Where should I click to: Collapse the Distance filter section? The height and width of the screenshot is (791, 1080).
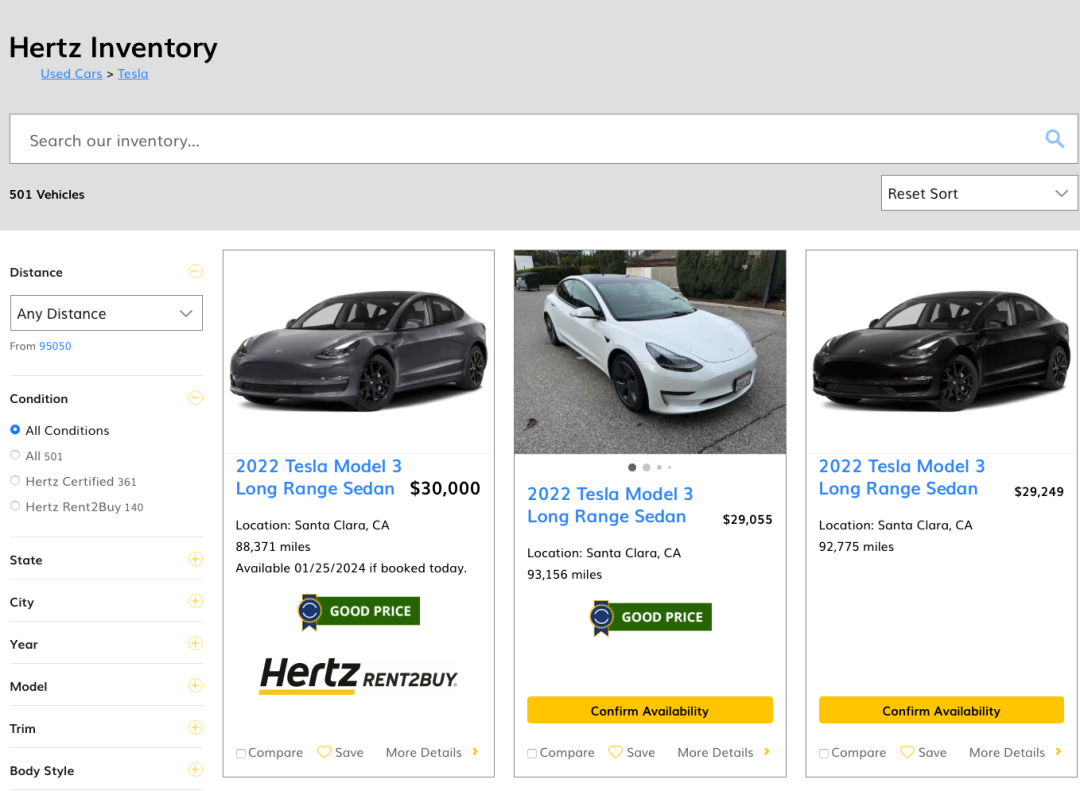(x=195, y=271)
